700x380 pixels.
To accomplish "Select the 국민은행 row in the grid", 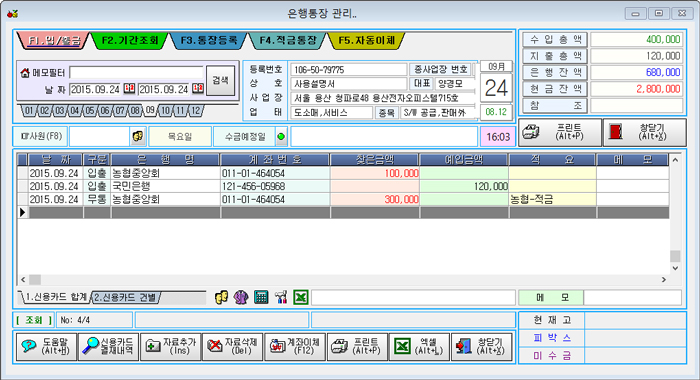I will [x=343, y=186].
